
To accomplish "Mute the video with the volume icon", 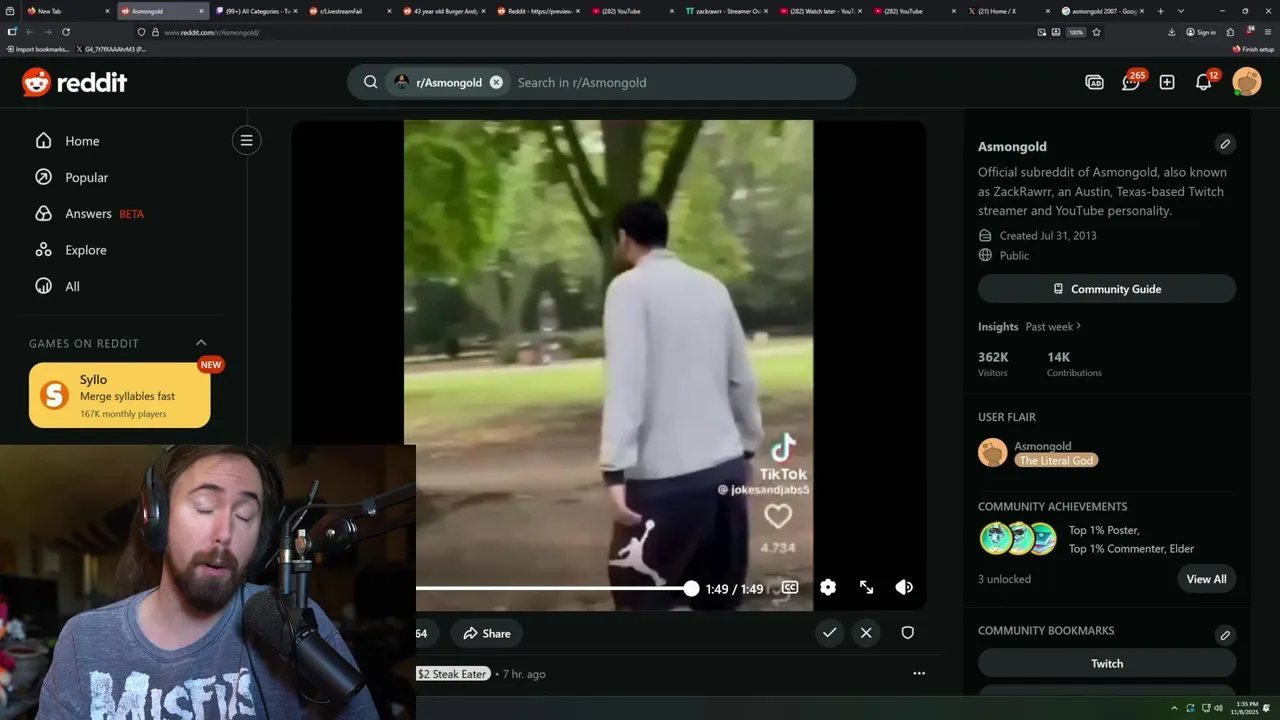I will click(904, 588).
